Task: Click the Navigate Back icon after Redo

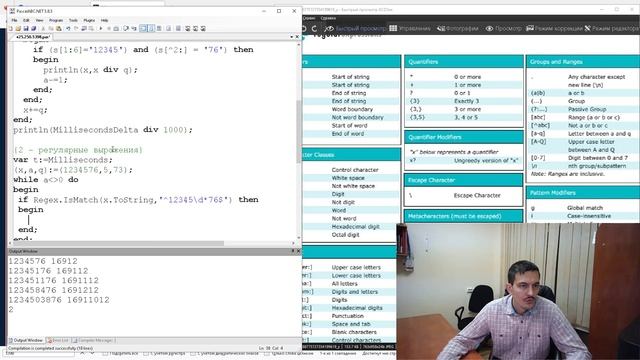Action: pos(84,29)
